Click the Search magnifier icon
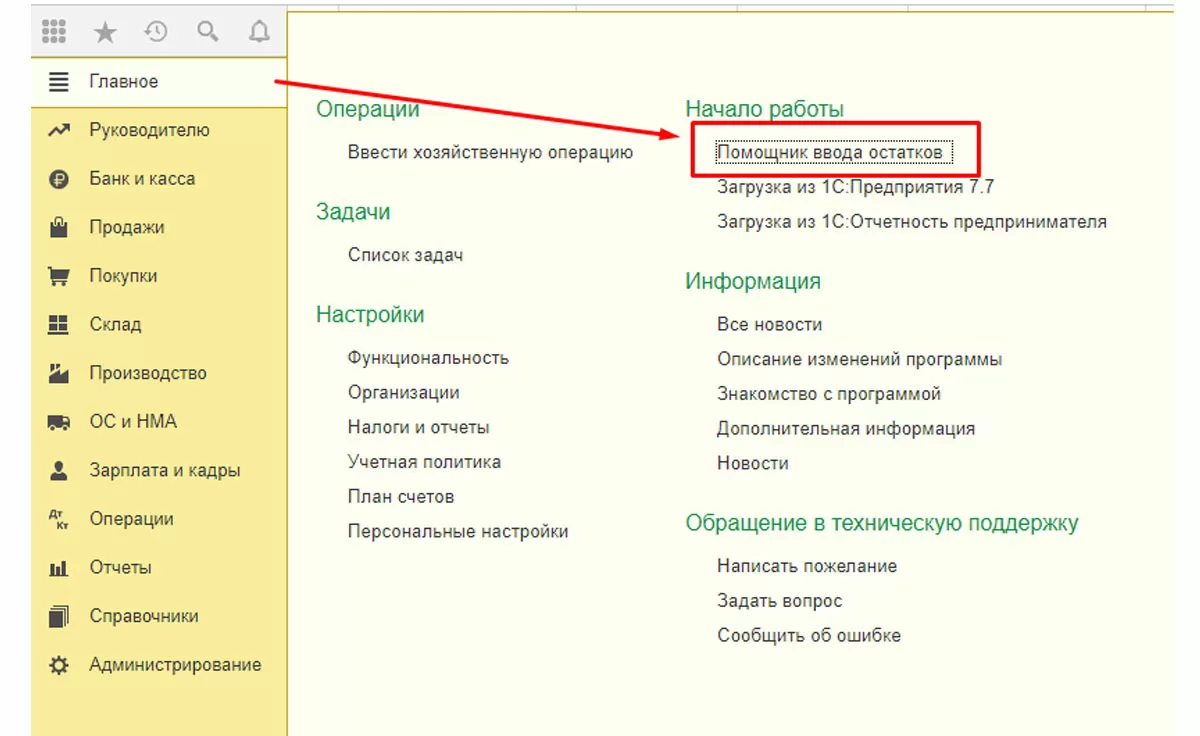 [207, 32]
